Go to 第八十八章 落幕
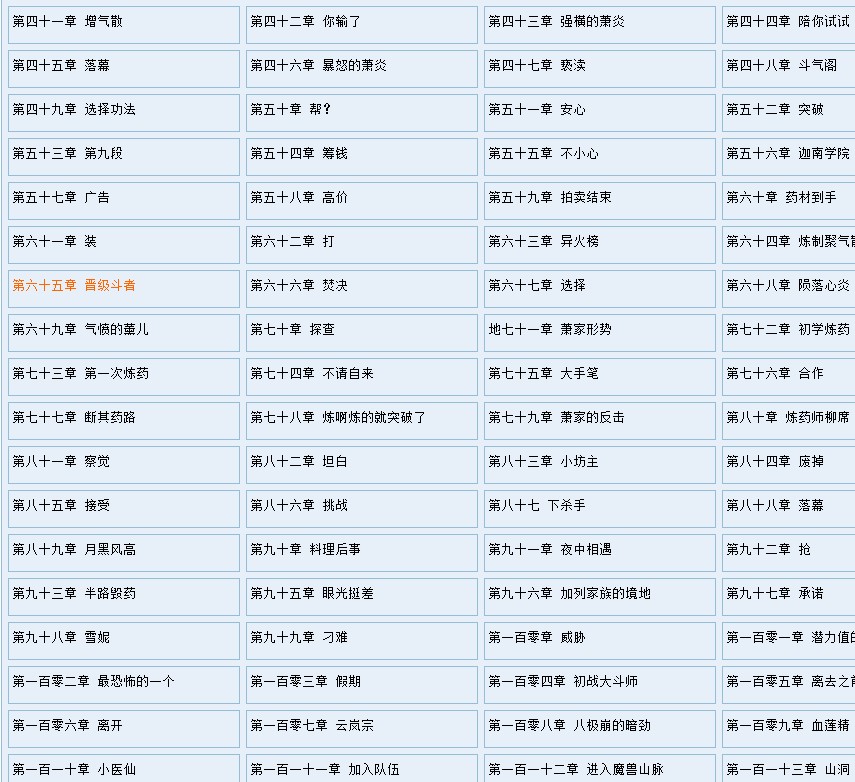The image size is (855, 782). tap(775, 506)
